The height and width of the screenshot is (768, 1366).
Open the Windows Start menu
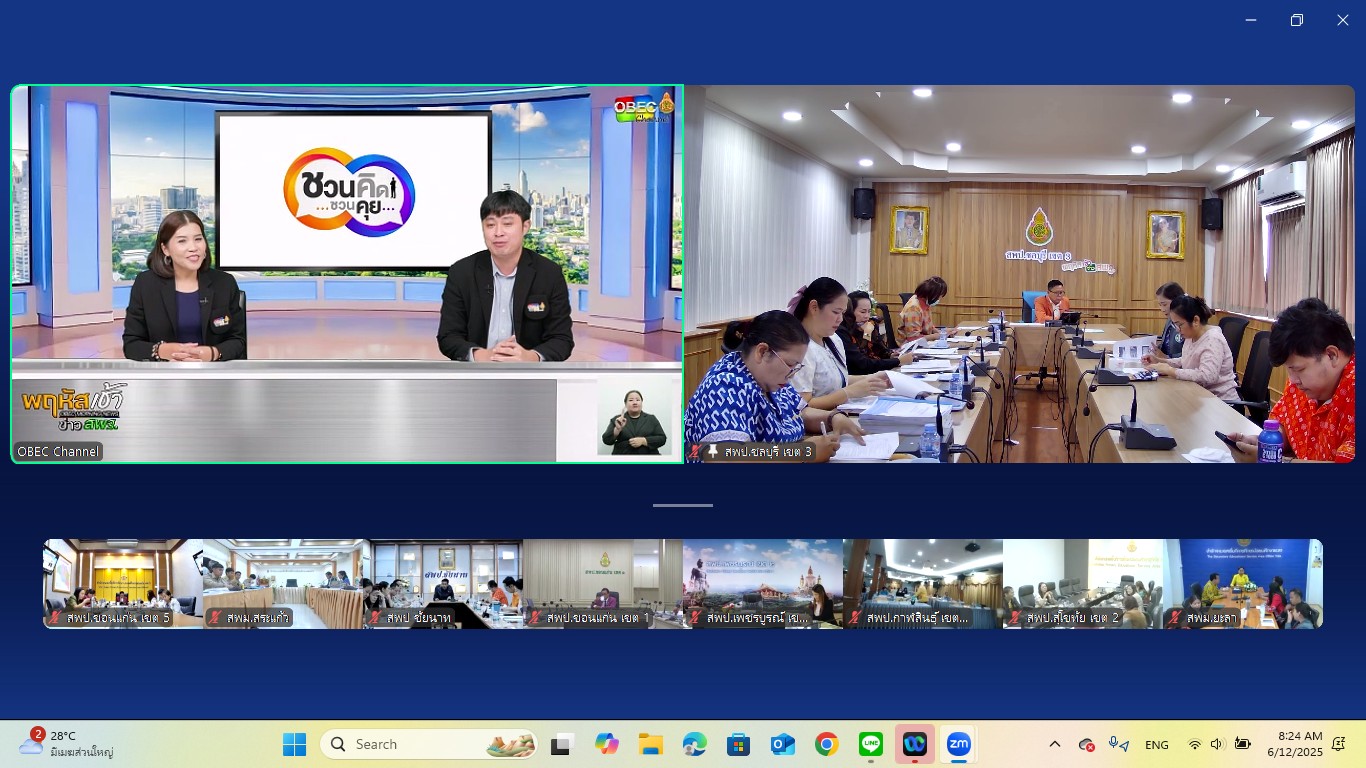coord(294,744)
